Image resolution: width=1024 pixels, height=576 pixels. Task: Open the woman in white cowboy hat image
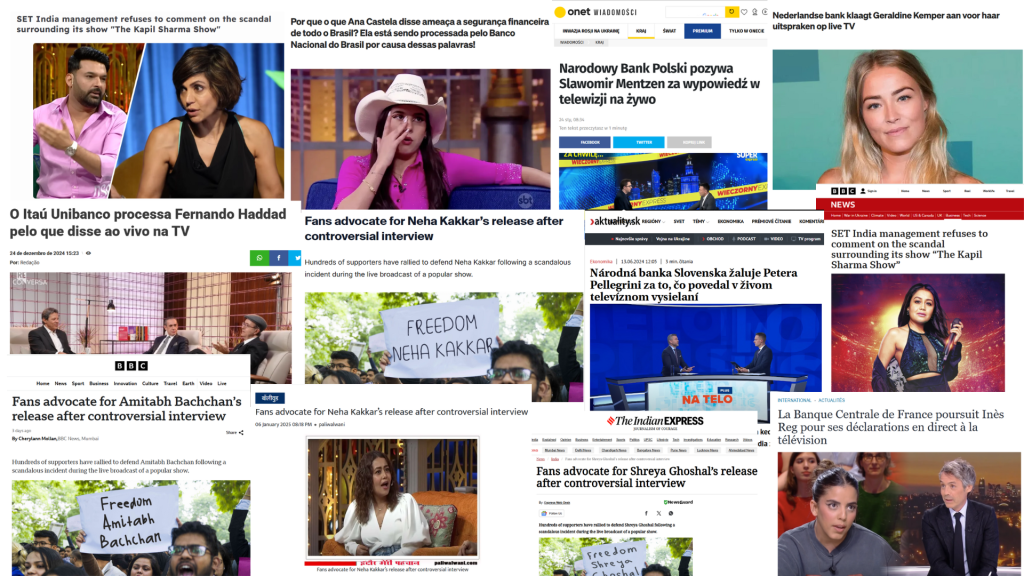(x=421, y=139)
